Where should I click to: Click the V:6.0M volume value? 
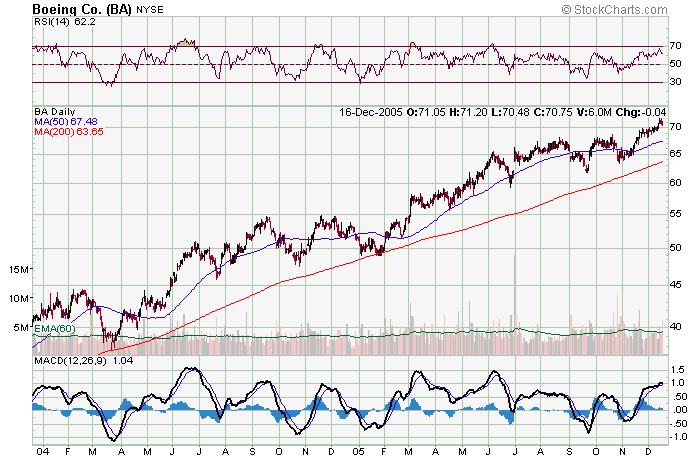click(593, 112)
